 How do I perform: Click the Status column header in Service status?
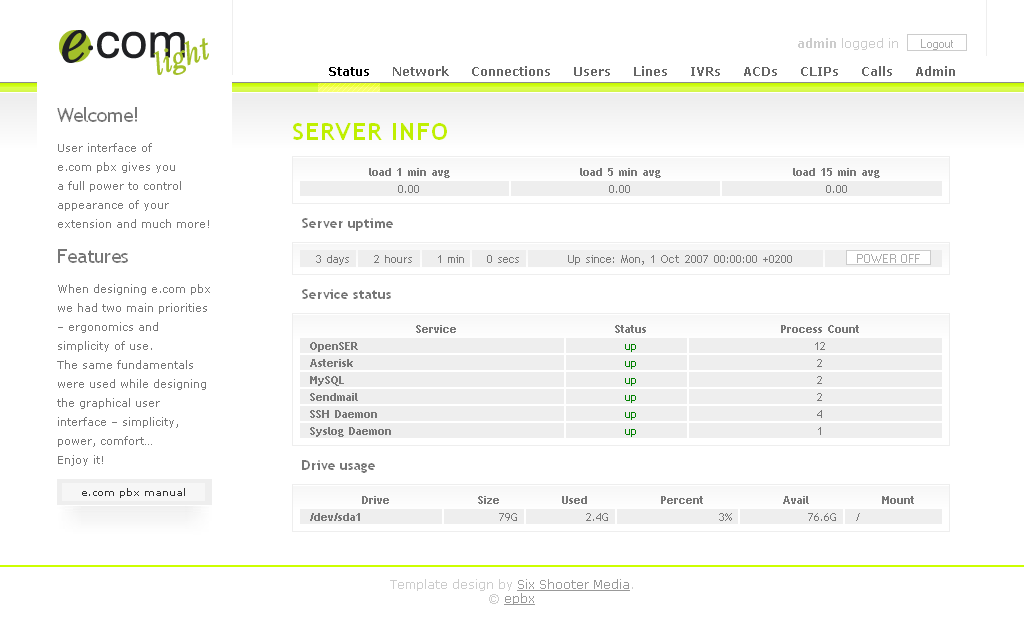[x=630, y=329]
